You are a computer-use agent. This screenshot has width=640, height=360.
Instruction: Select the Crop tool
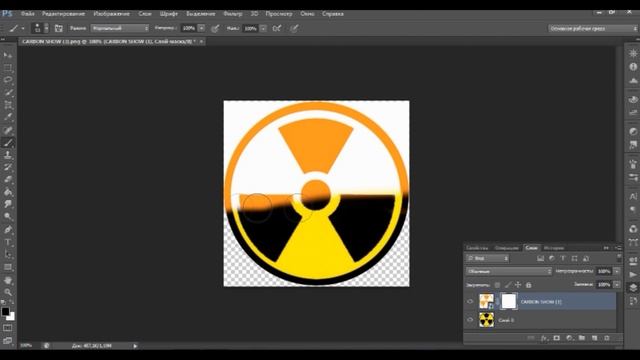8,105
